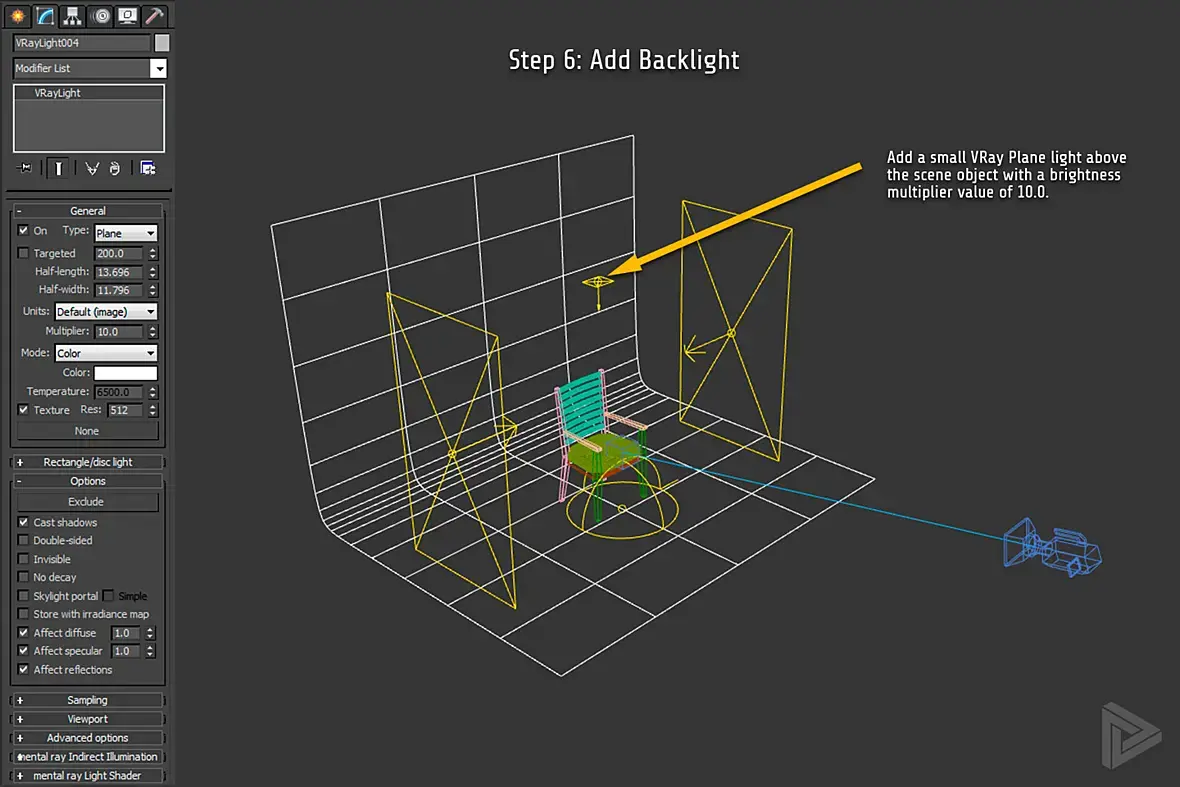
Task: Toggle Affect reflections checkbox
Action: pyautogui.click(x=23, y=670)
